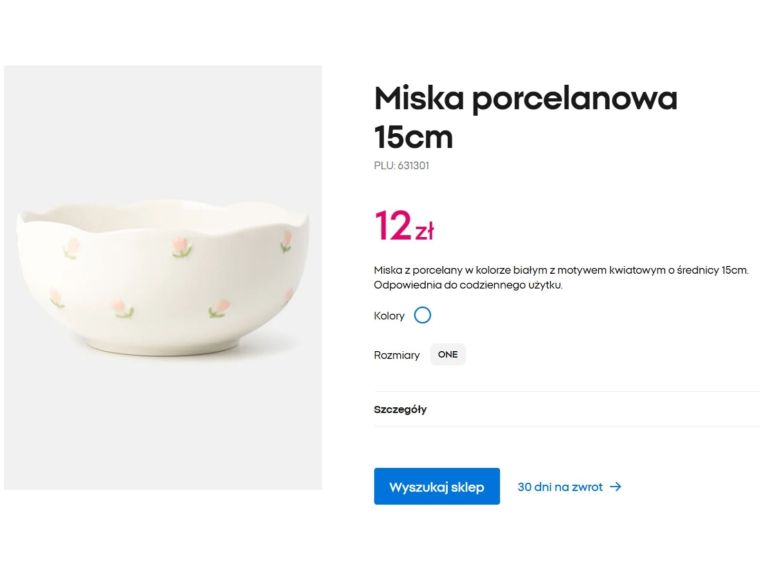Click the 12 zł price
Viewport: 760px width, 570px height.
point(404,227)
